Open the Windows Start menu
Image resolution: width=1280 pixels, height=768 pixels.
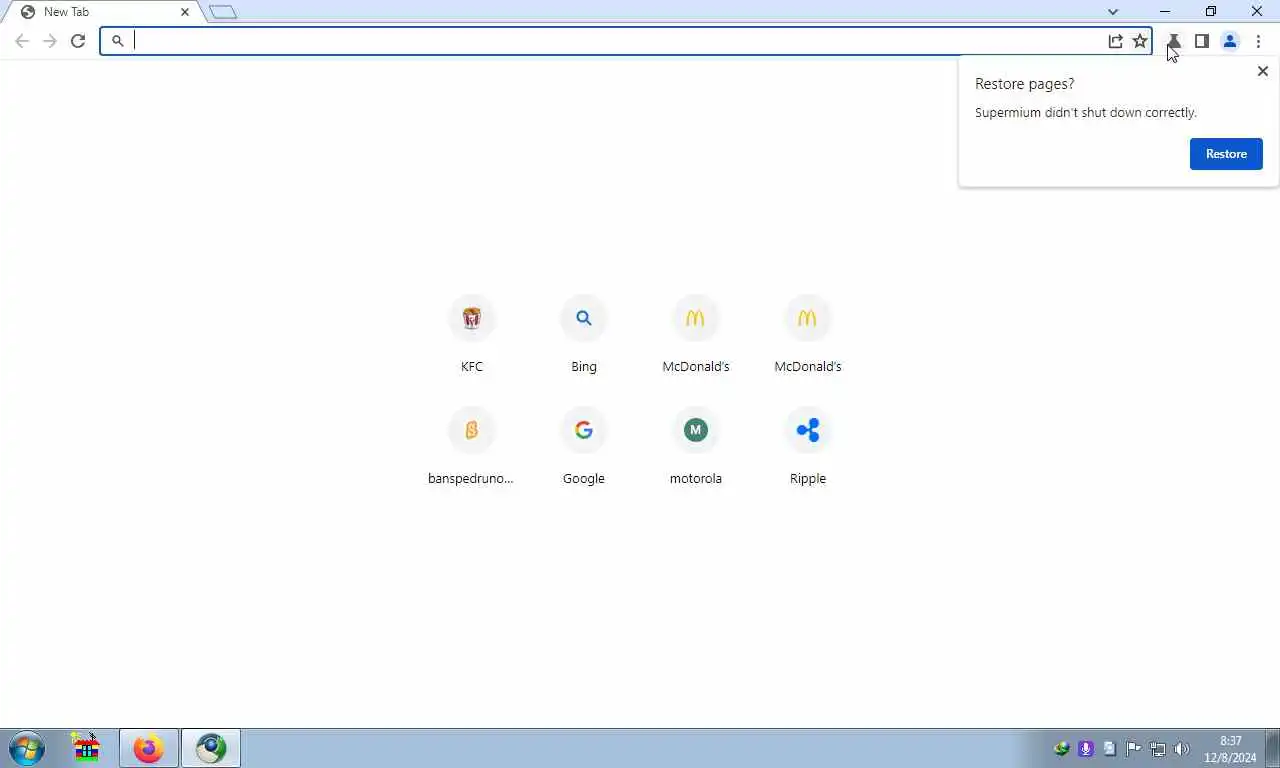tap(27, 748)
